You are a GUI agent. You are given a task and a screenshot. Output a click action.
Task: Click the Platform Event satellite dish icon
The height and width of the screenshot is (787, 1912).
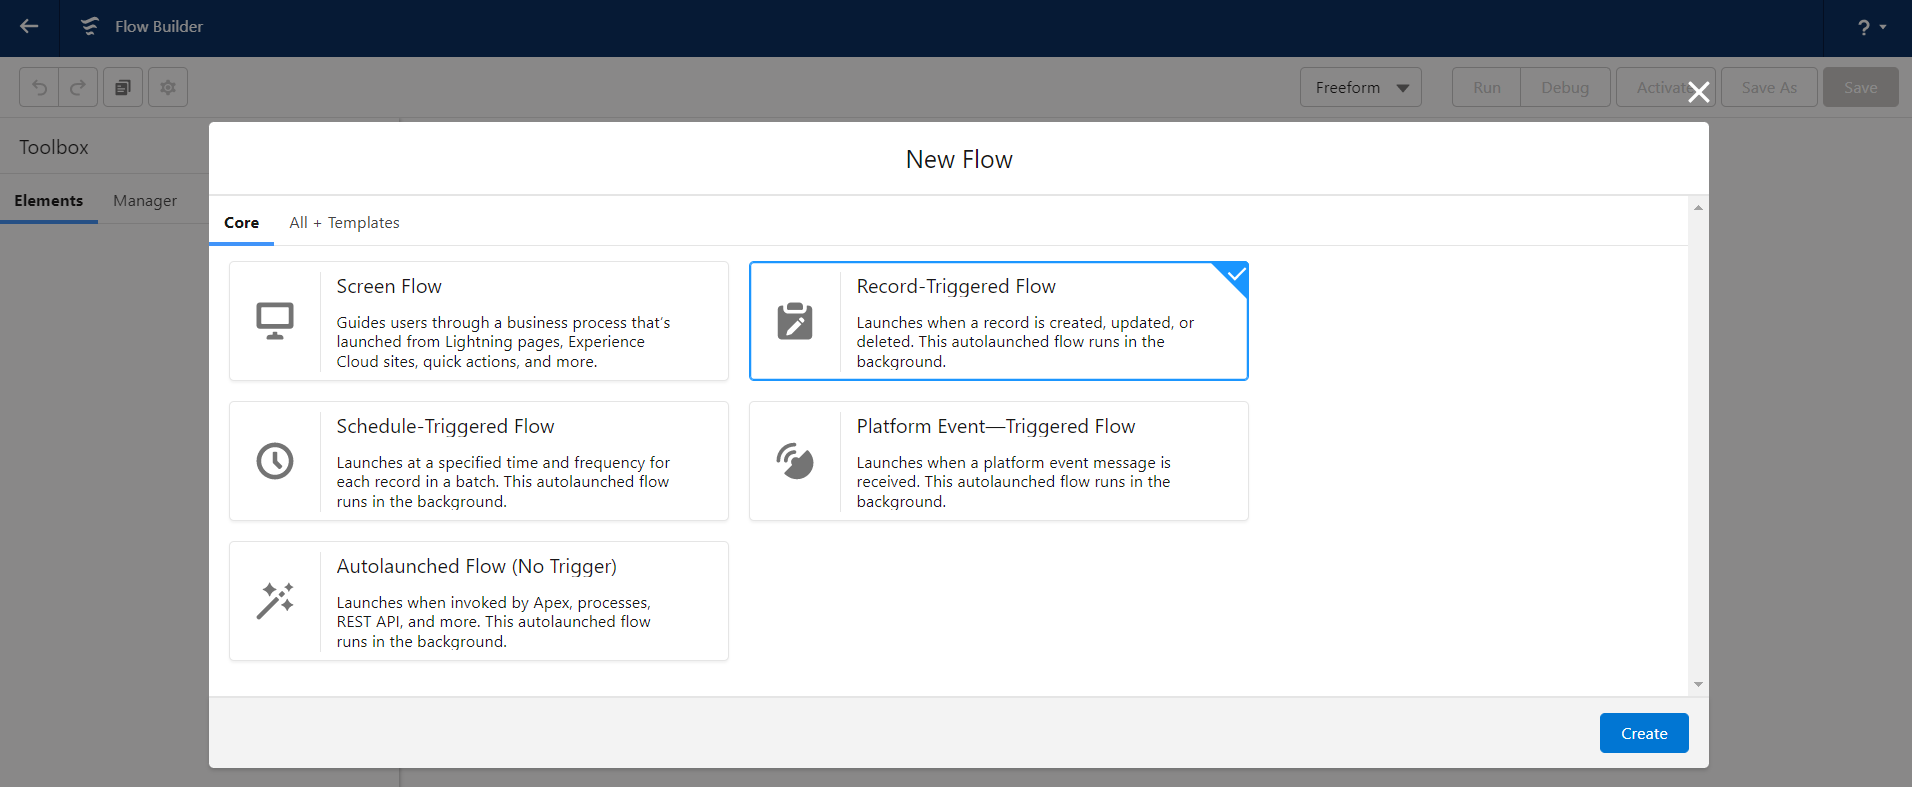pos(795,461)
